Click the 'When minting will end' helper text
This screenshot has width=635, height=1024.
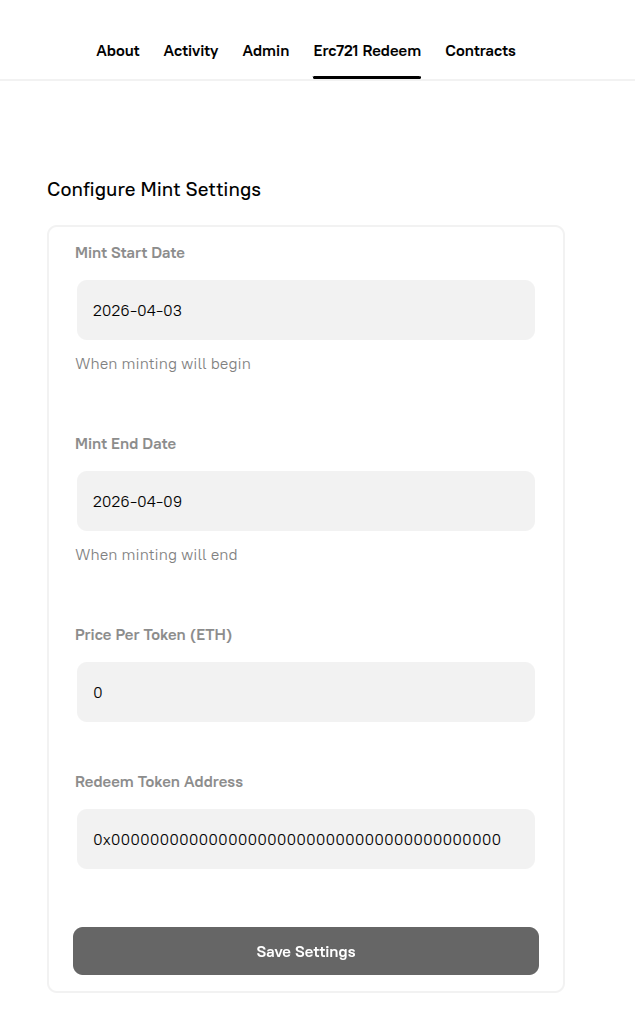coord(156,555)
